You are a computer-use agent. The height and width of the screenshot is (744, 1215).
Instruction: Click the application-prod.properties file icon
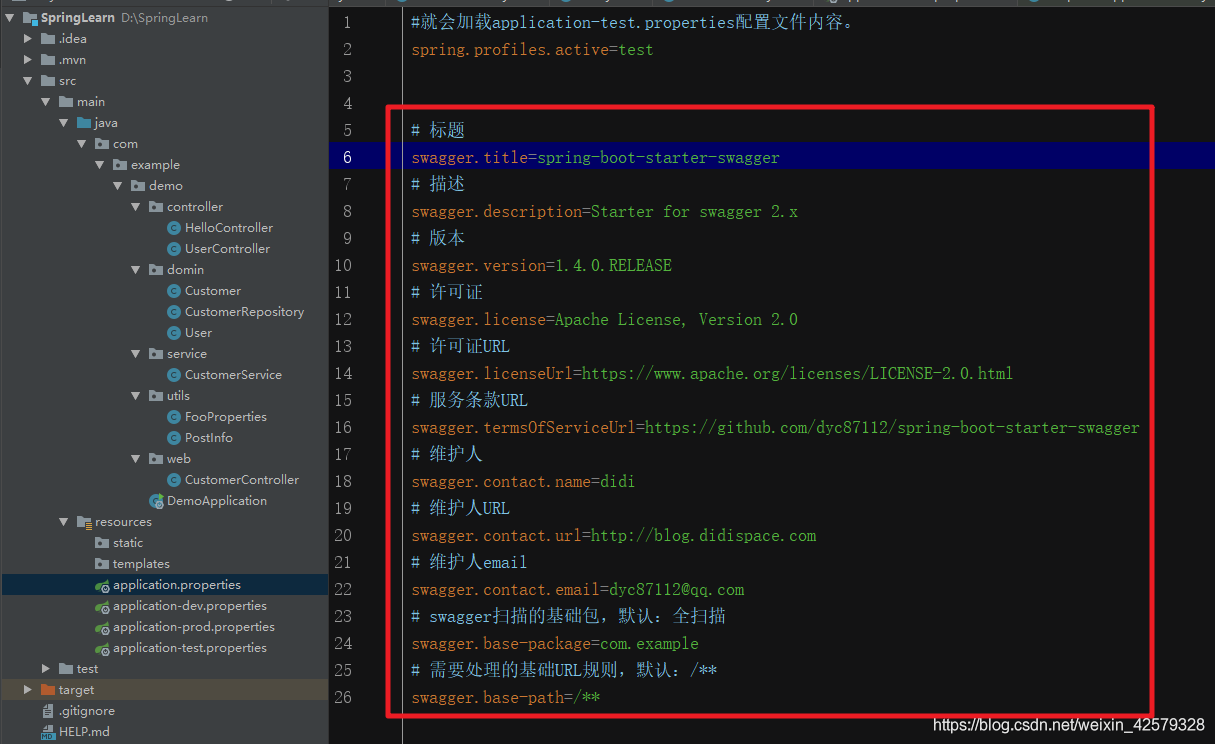point(102,628)
